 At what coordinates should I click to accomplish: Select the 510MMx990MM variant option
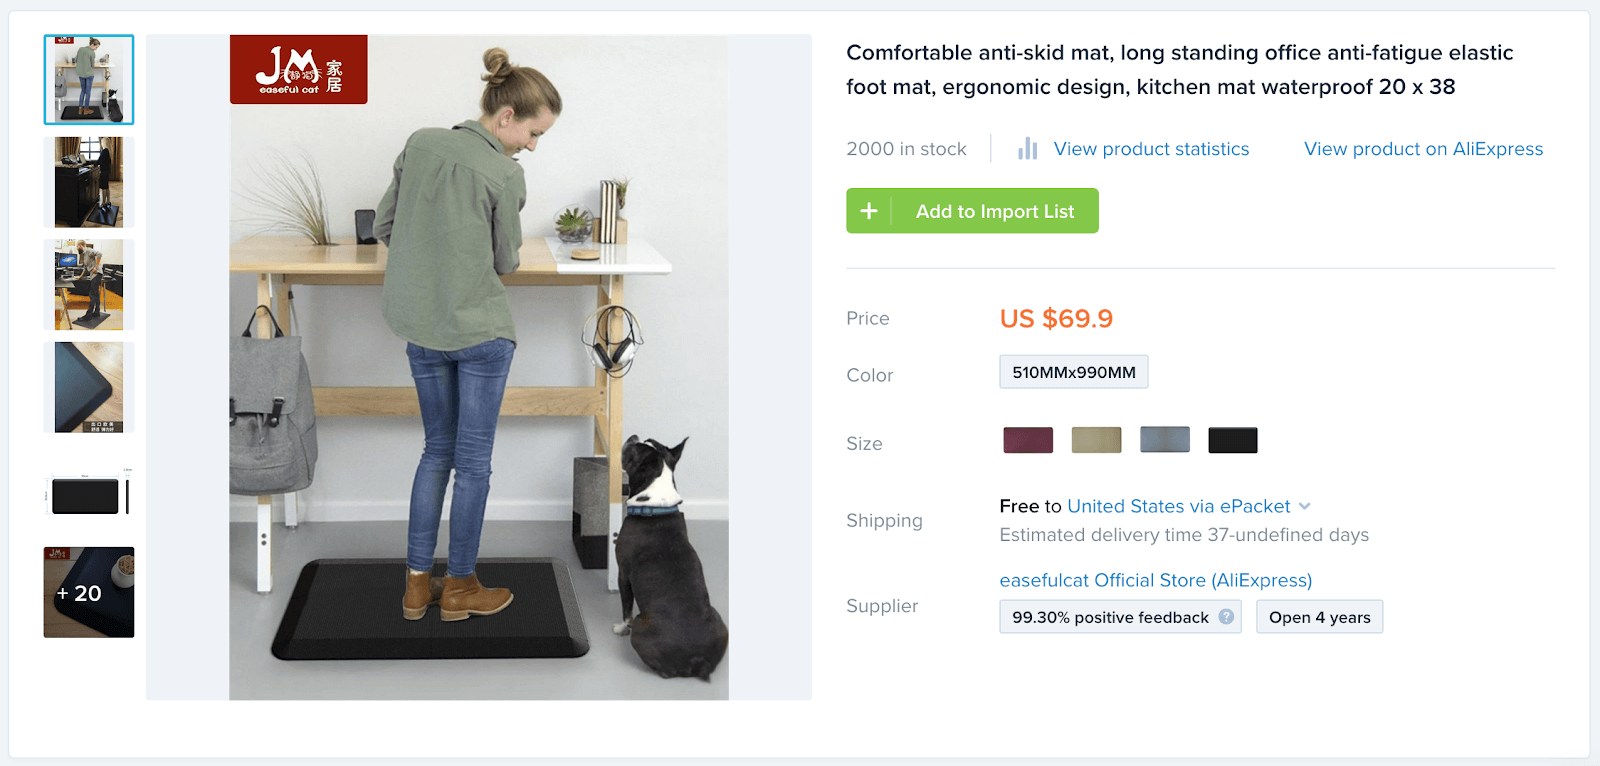pos(1073,372)
